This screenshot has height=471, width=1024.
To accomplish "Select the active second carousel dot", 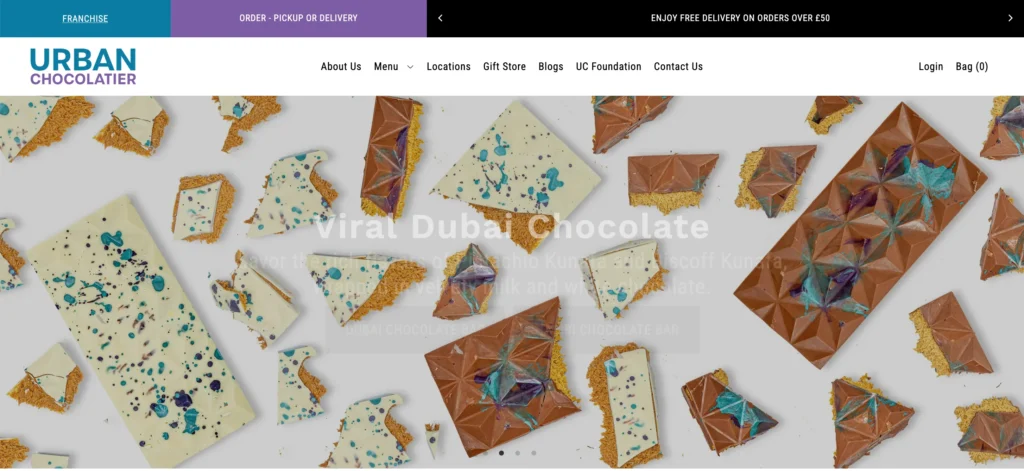I will tap(502, 453).
